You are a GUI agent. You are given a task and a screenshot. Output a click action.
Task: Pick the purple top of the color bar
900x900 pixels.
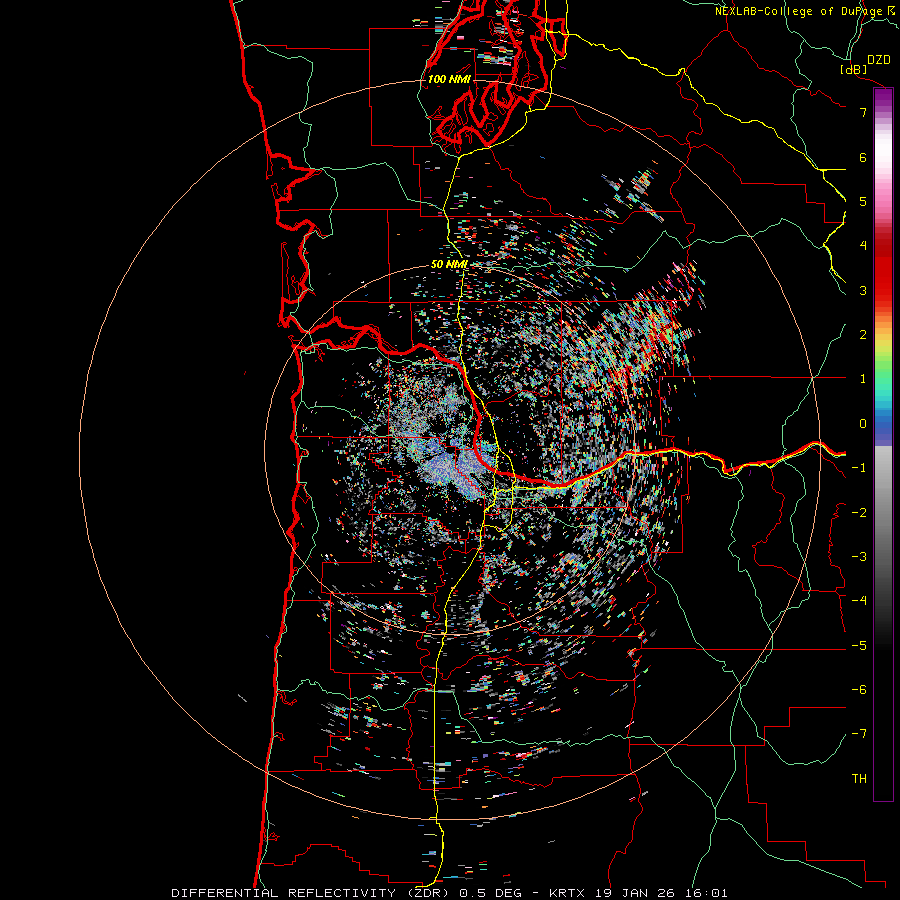[x=883, y=96]
